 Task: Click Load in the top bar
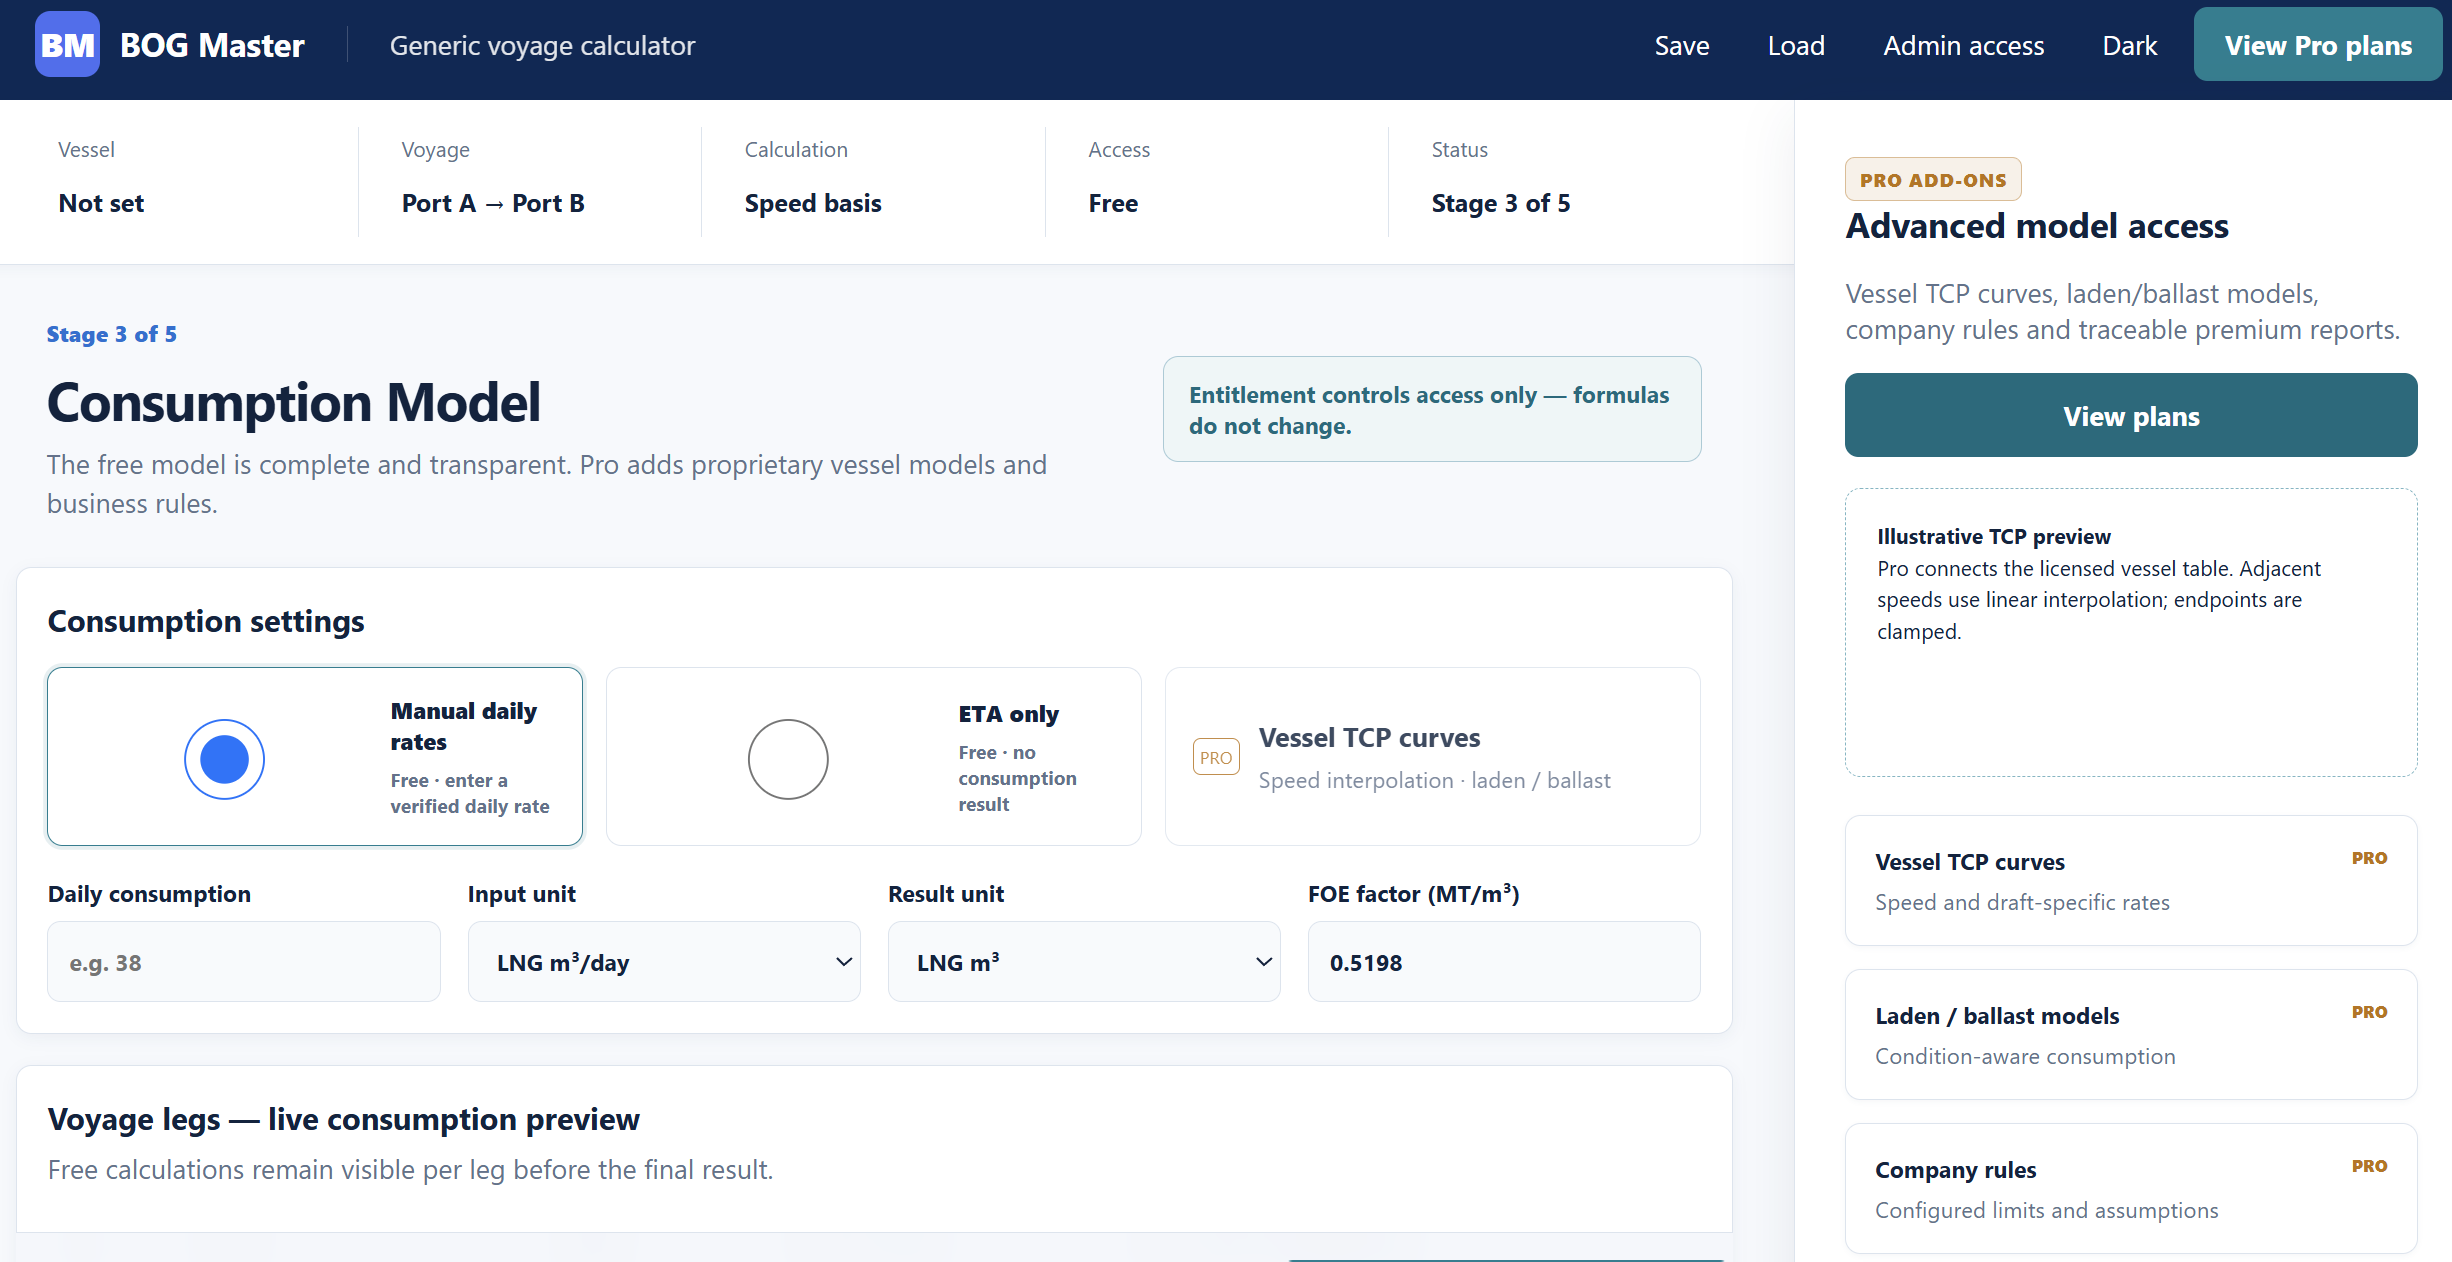click(x=1796, y=45)
